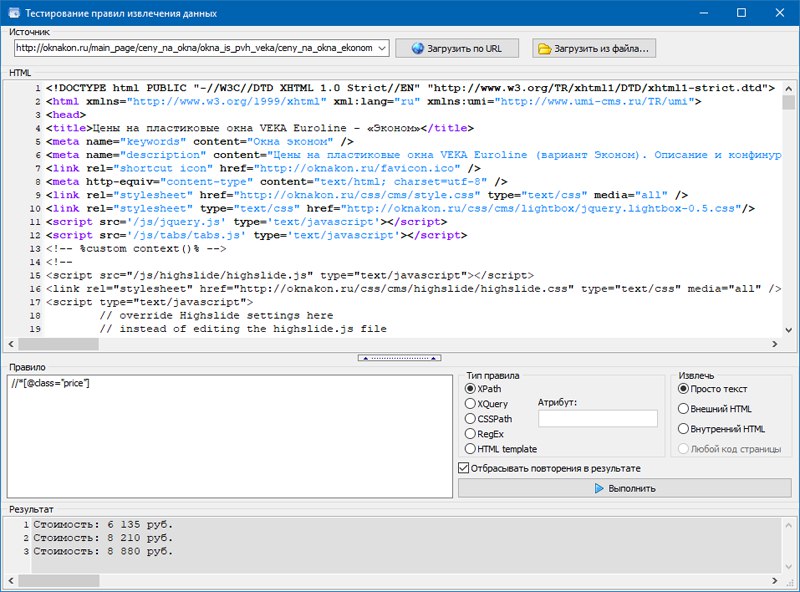
Task: Click HTML pane scroll down arrow
Action: pos(789,330)
